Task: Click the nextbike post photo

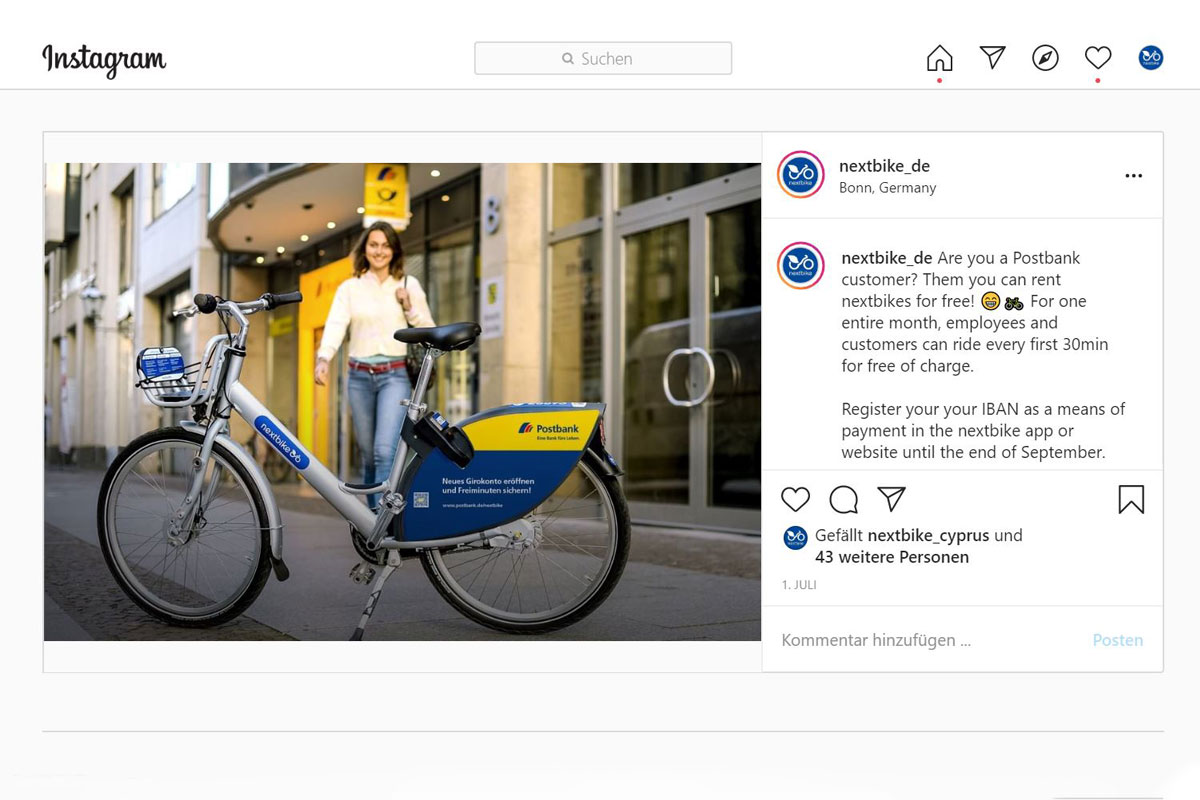Action: click(402, 402)
